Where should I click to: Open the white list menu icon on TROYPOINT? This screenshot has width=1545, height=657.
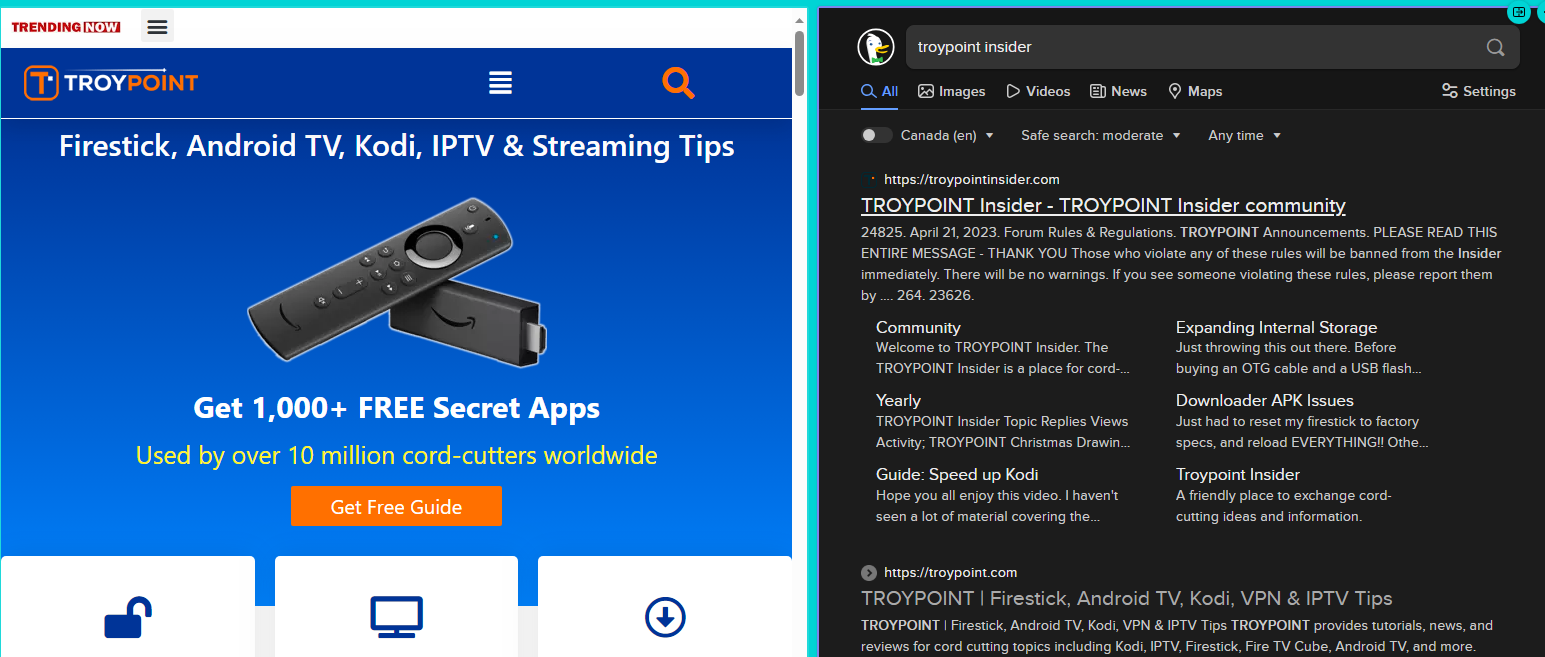pos(500,83)
